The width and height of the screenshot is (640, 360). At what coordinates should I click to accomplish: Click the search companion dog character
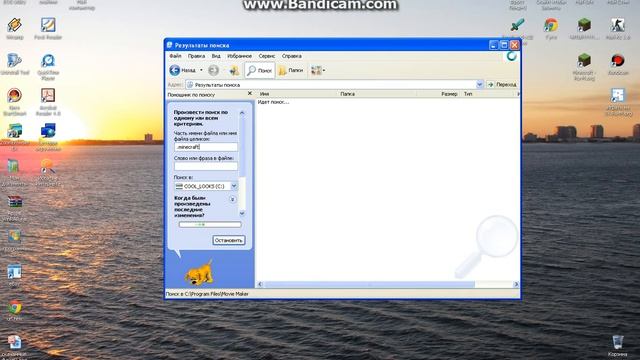coord(199,272)
